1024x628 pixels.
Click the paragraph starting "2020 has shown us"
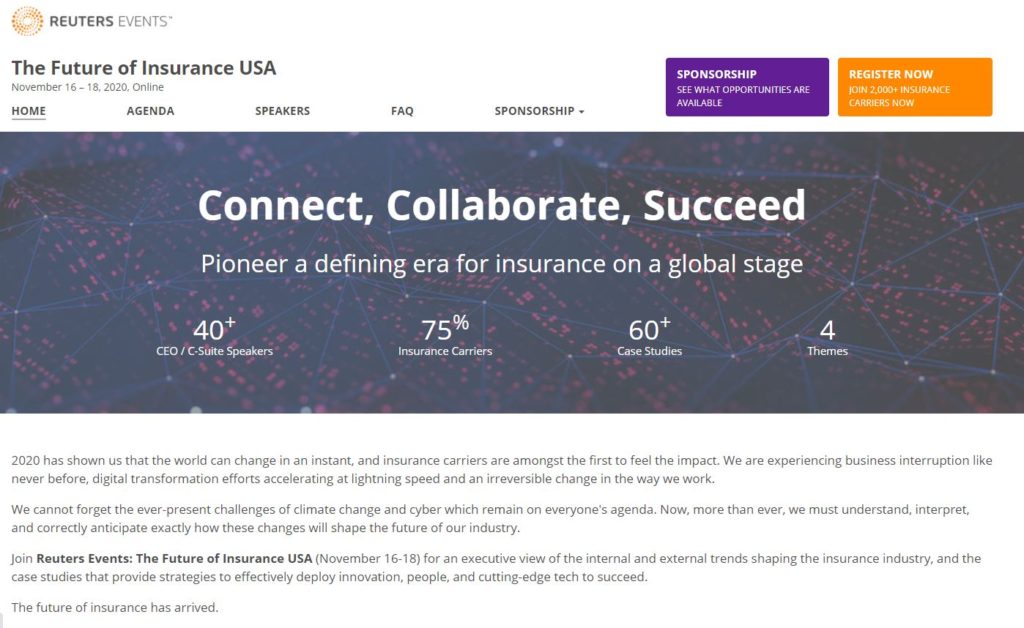[501, 469]
